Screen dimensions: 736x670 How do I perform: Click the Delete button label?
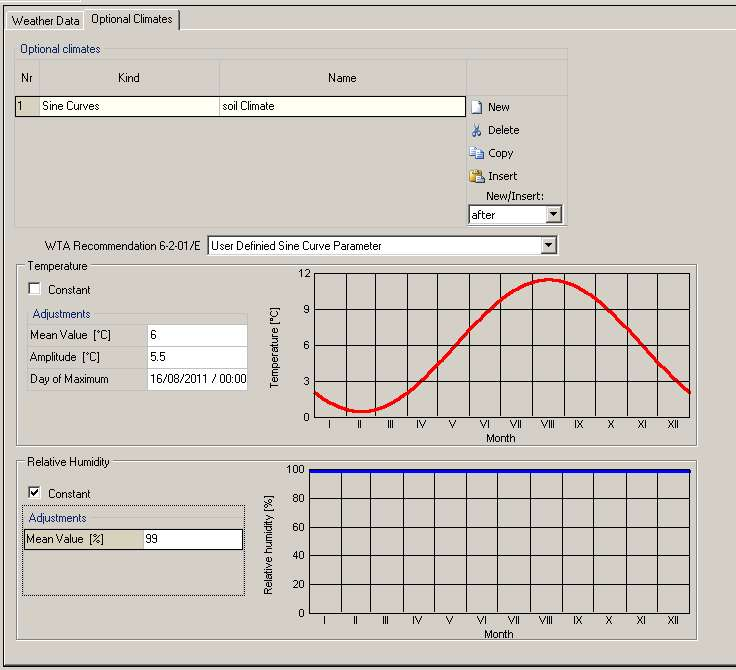(503, 130)
